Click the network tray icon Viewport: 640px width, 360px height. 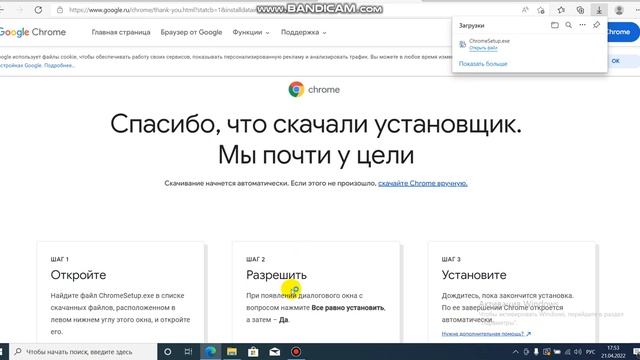pyautogui.click(x=567, y=352)
